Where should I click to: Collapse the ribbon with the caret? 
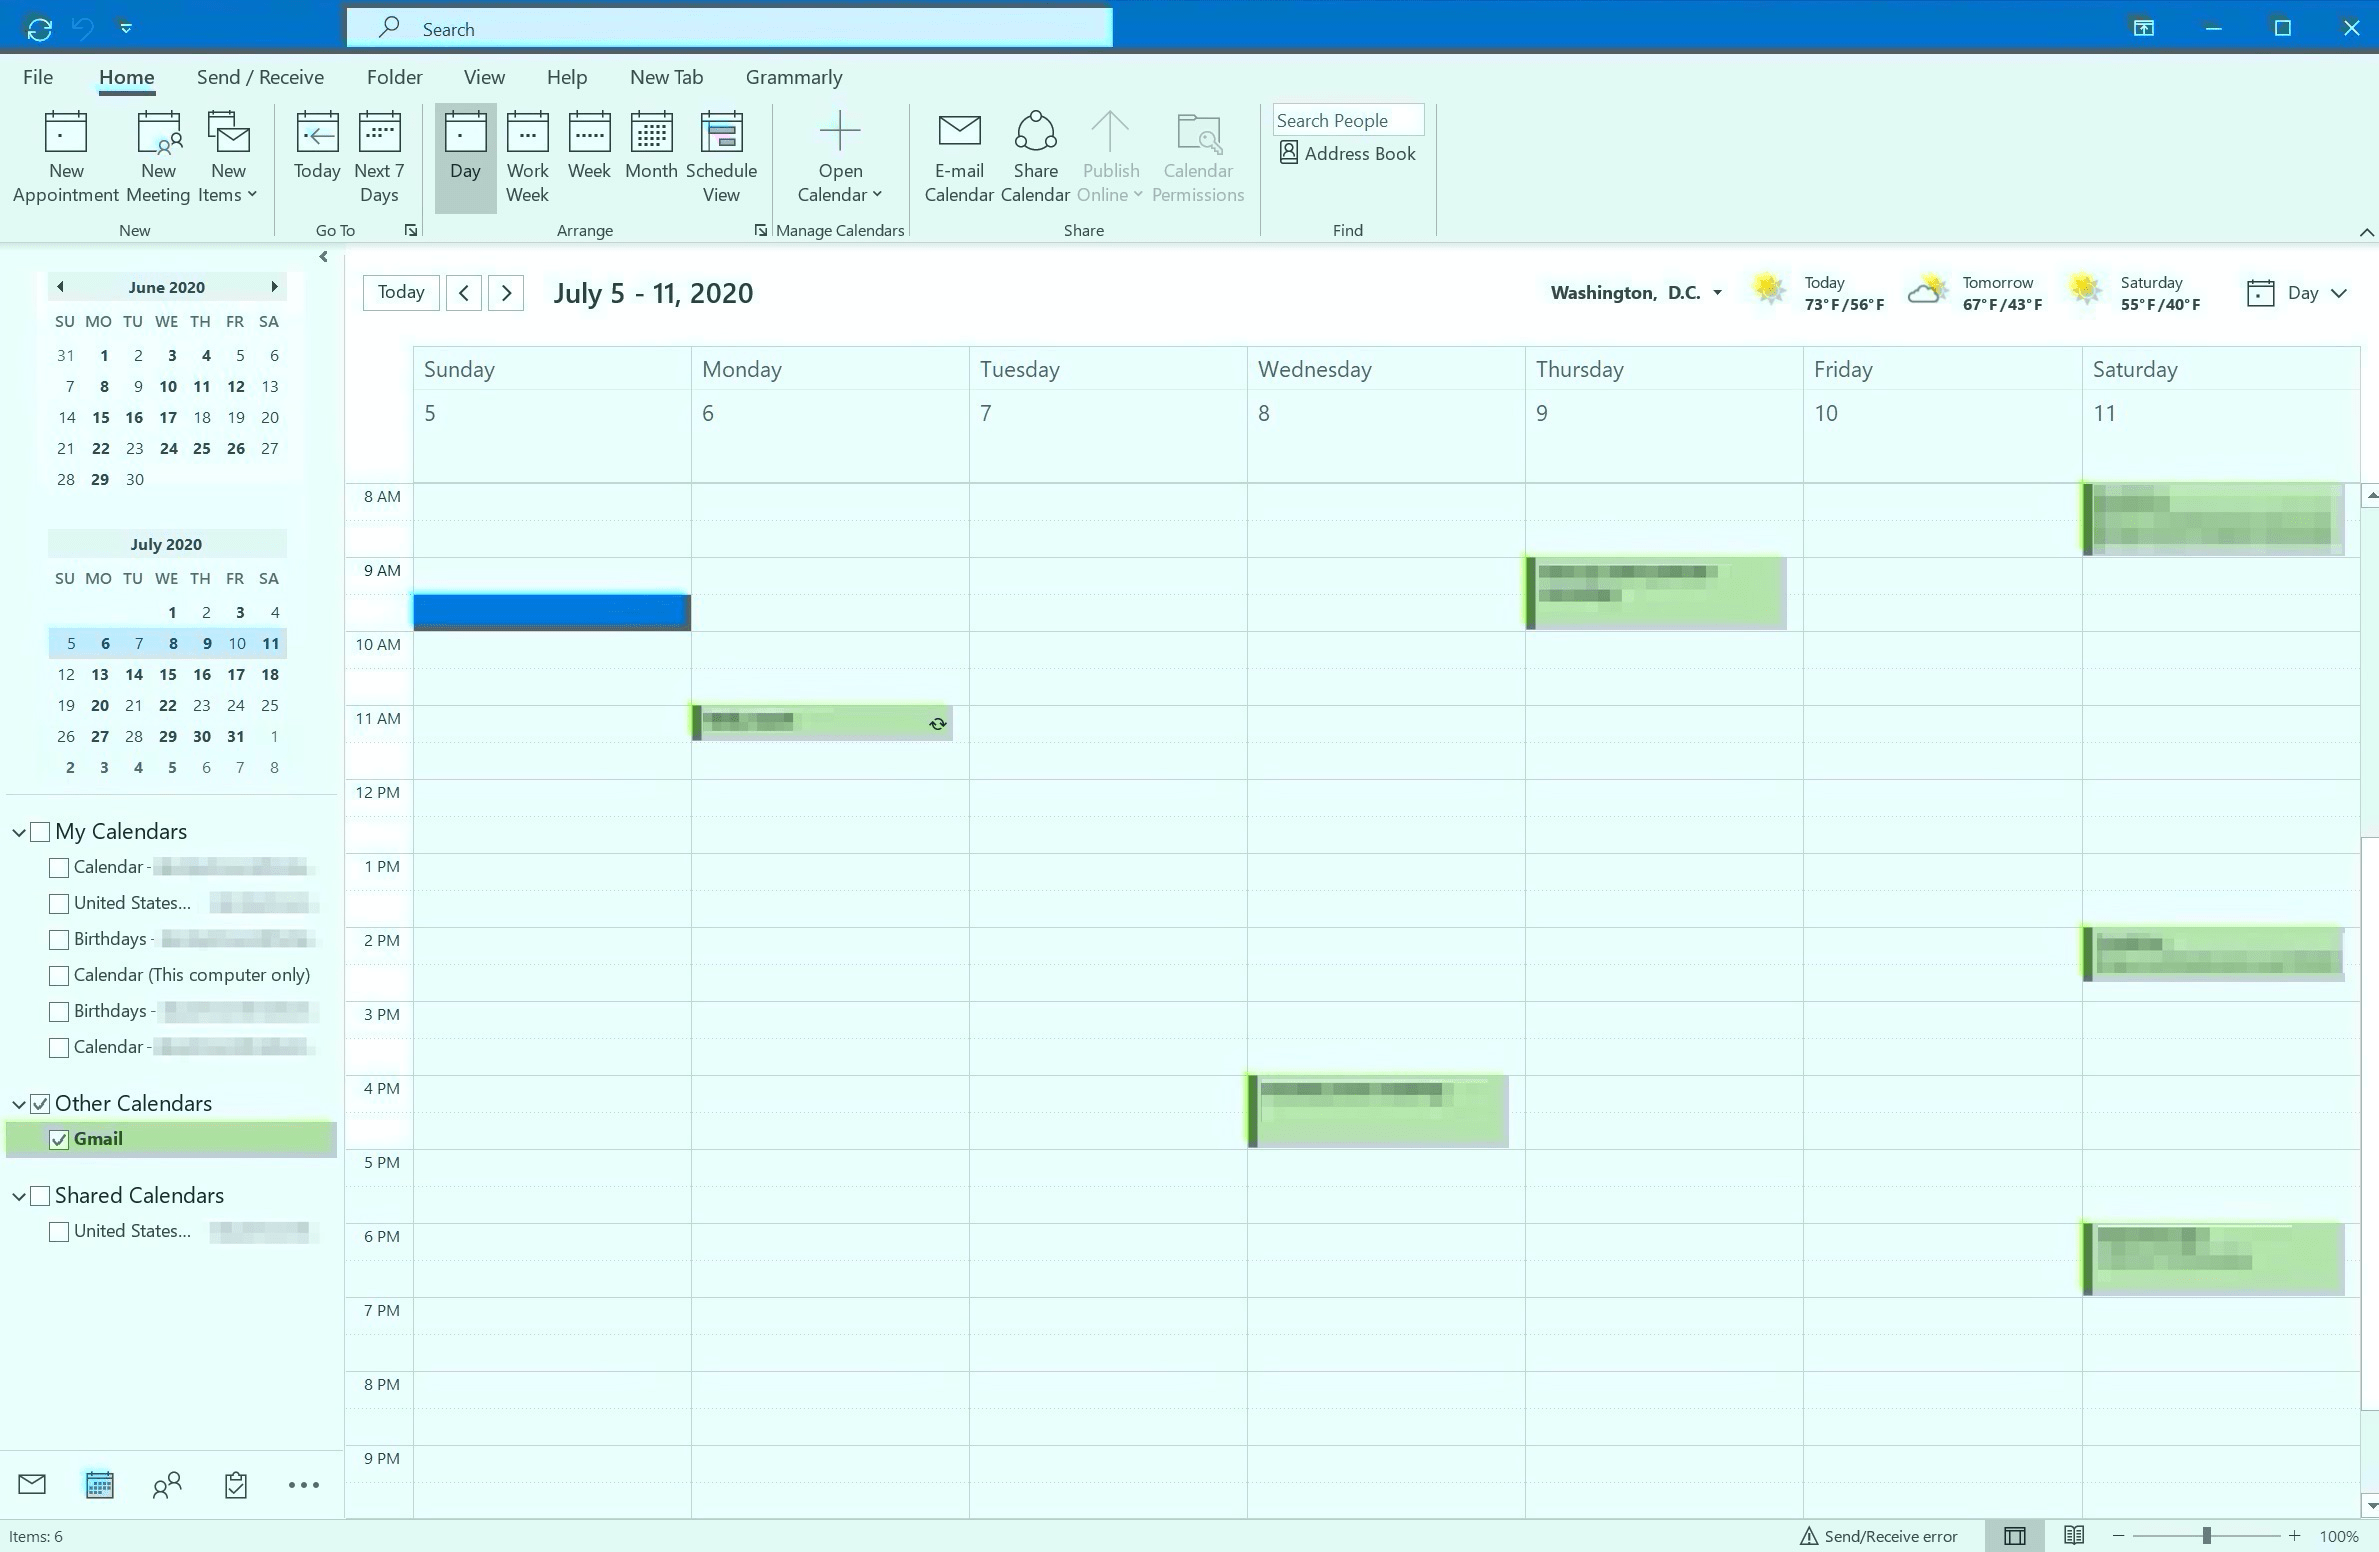2365,232
